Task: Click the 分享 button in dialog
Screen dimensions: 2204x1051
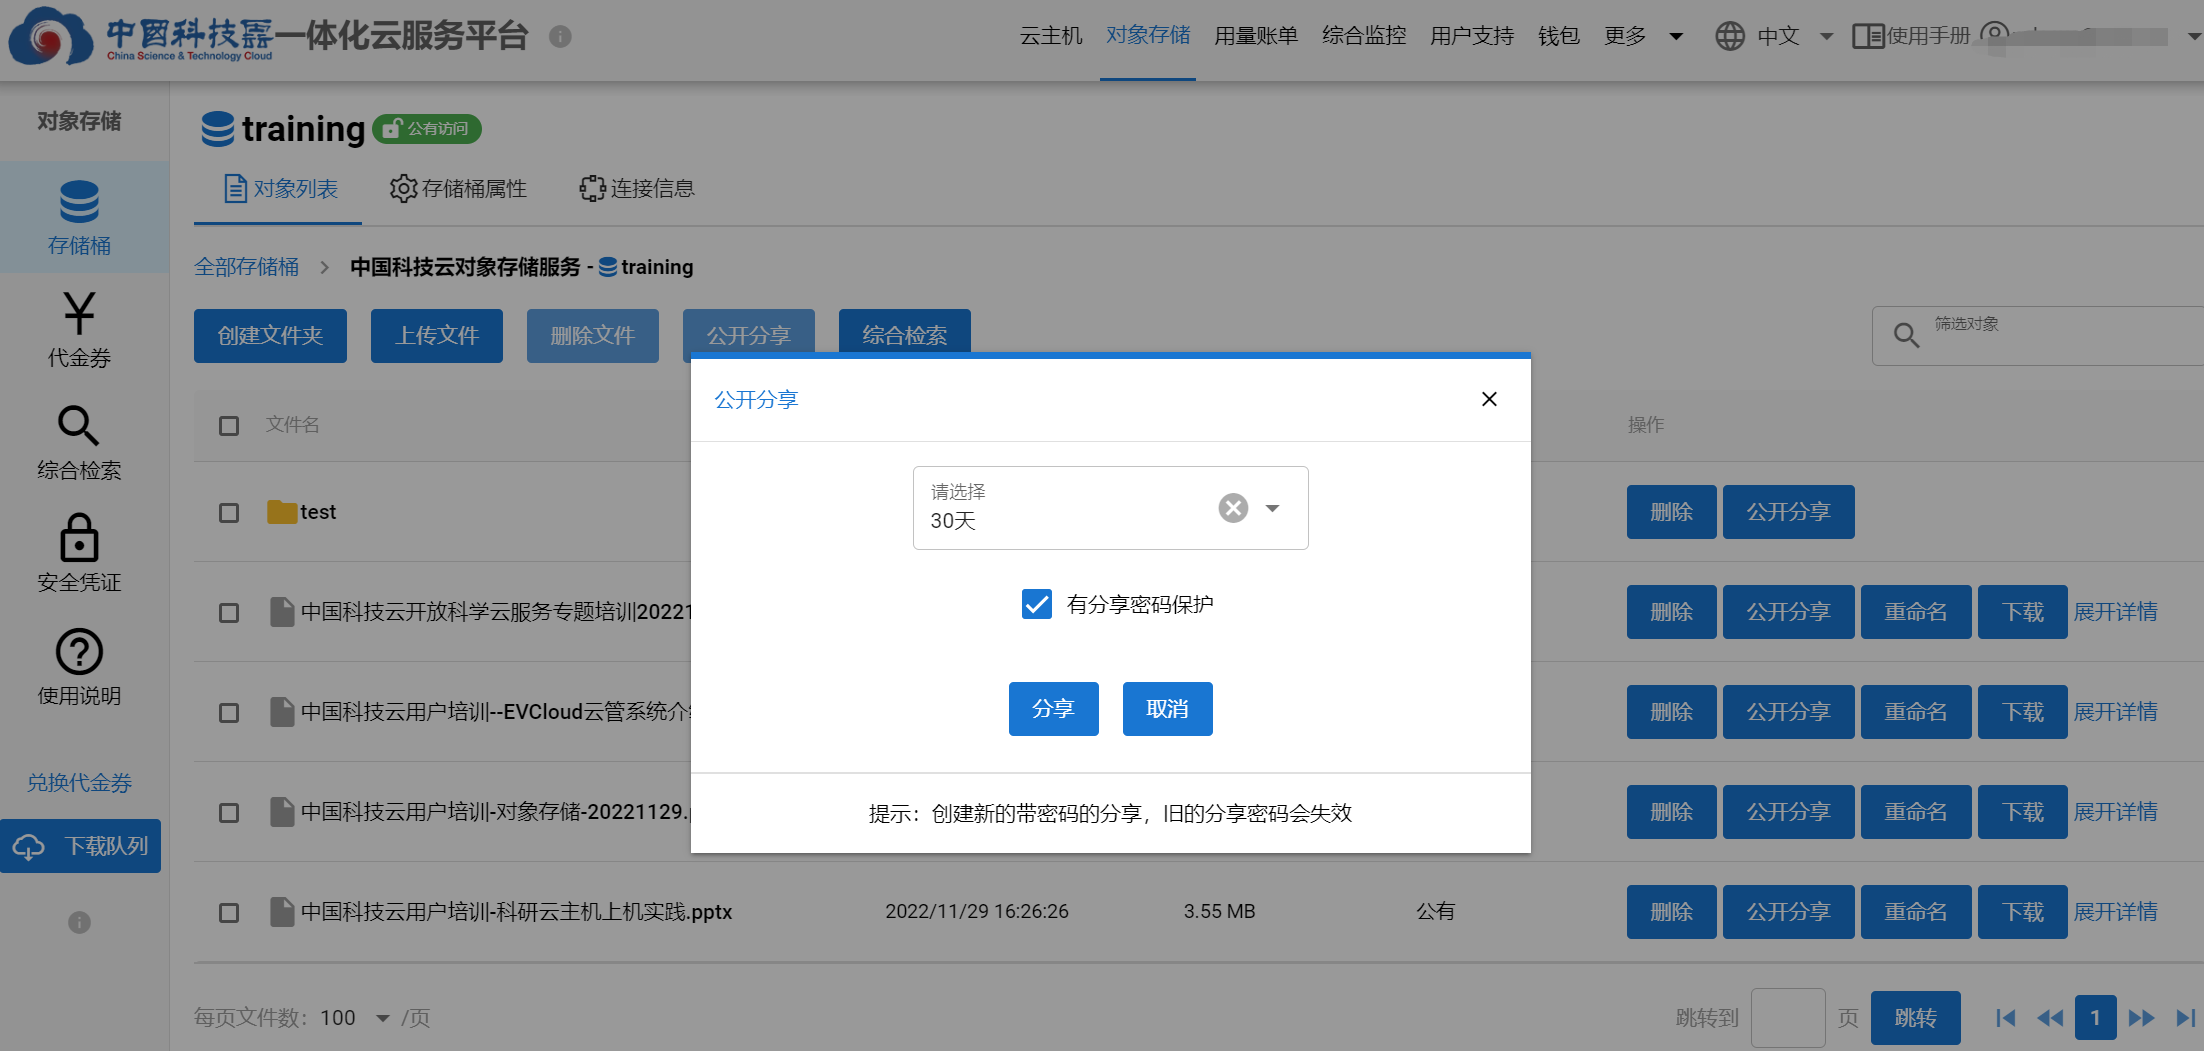Action: pos(1053,709)
